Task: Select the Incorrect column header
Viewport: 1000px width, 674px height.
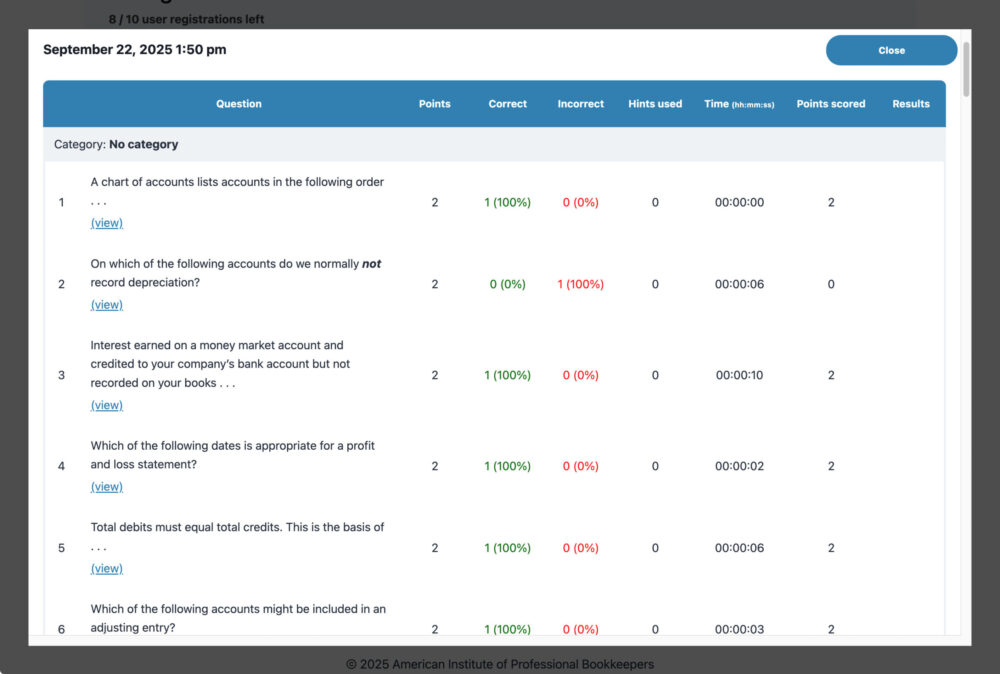Action: click(580, 104)
